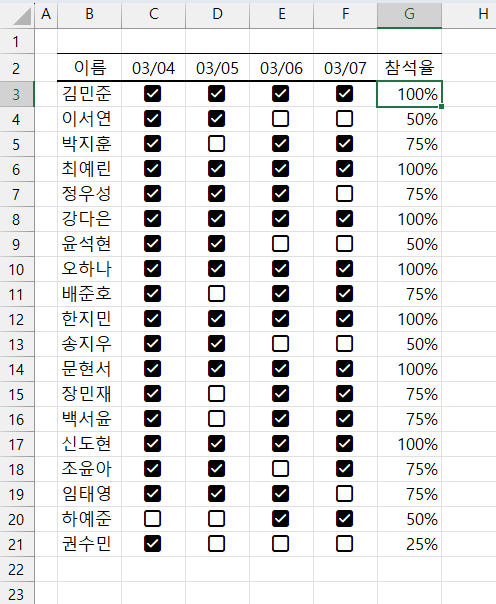Select column D header
496x604 pixels.
click(217, 15)
